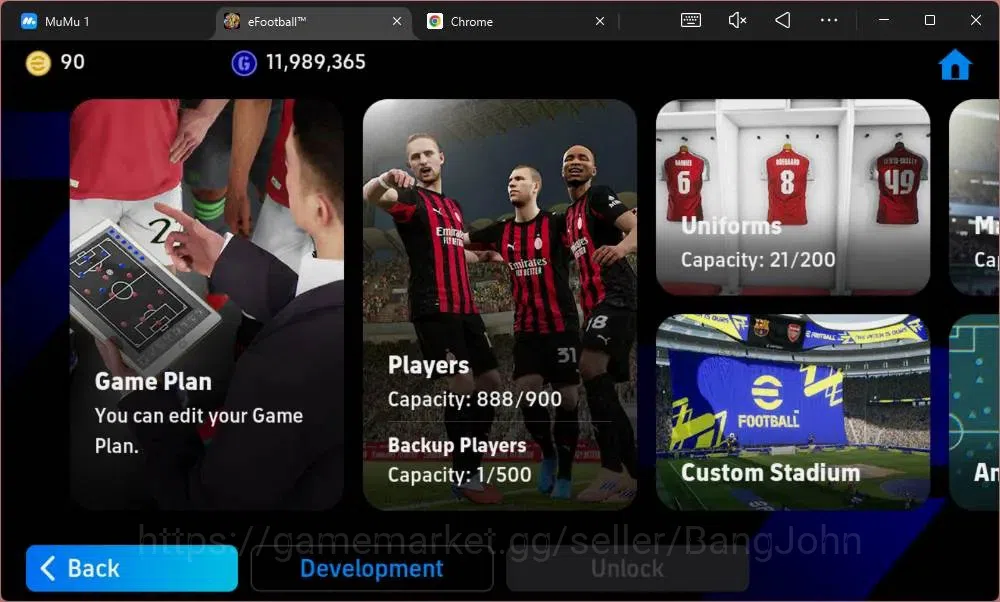Open the Uniforms card
This screenshot has width=1000, height=602.
[x=793, y=197]
